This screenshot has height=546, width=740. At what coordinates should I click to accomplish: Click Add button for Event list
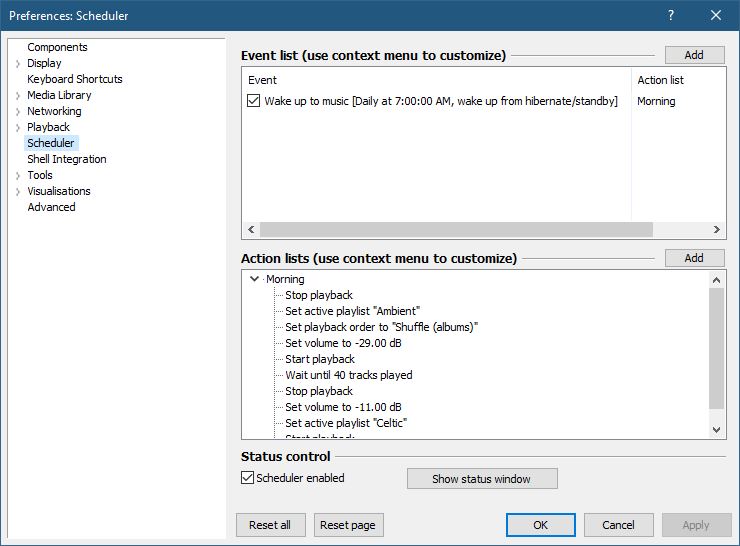(694, 55)
